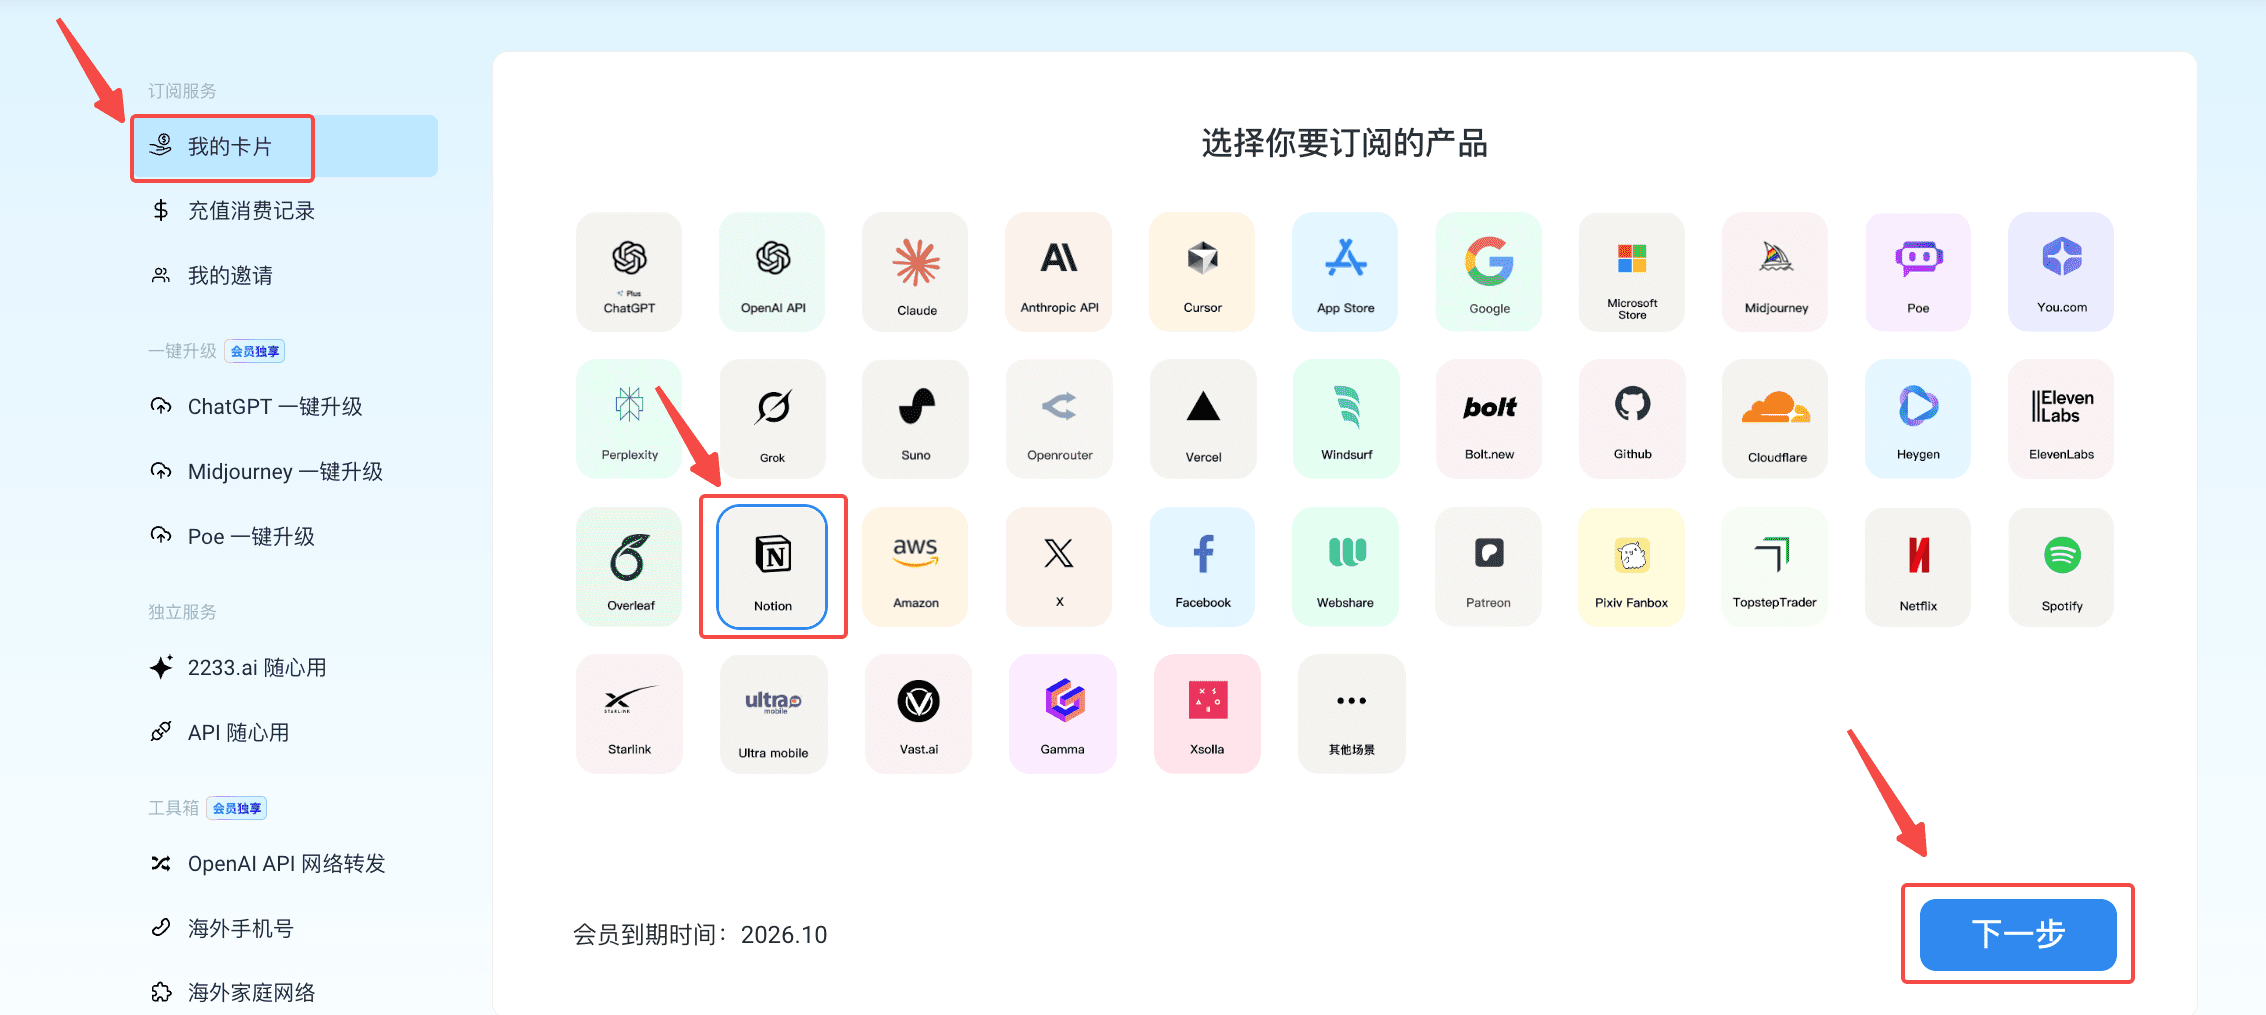
Task: Select the Pixiv Fanbox tile
Action: (x=1632, y=567)
